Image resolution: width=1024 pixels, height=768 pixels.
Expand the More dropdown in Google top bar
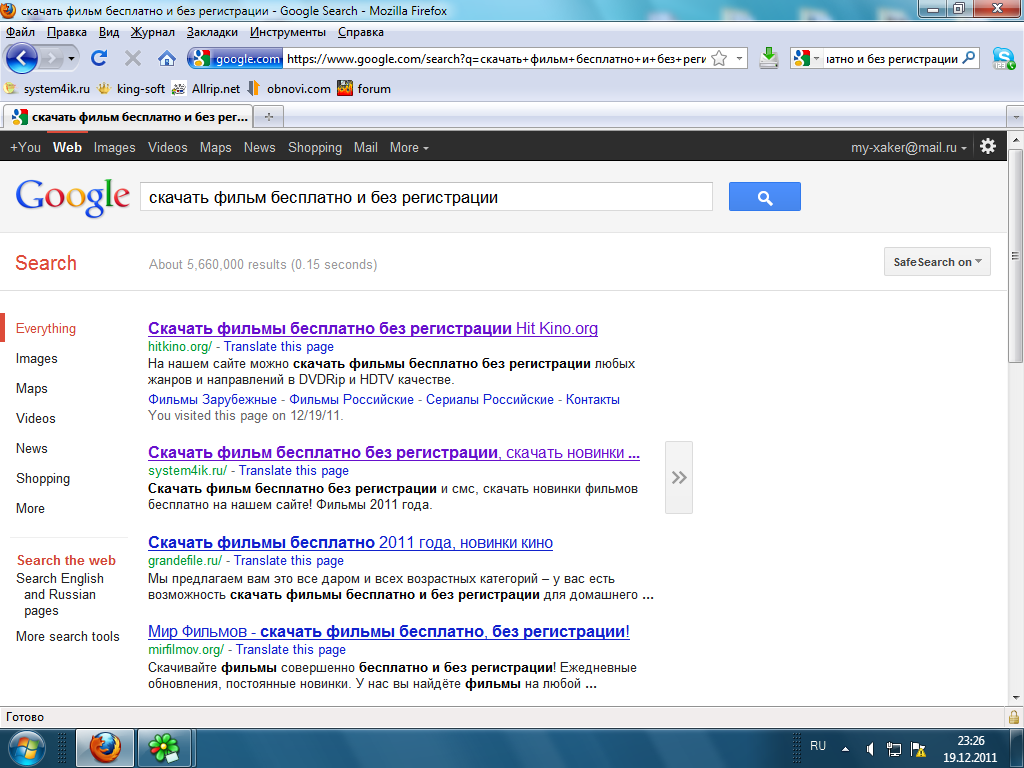[x=409, y=148]
